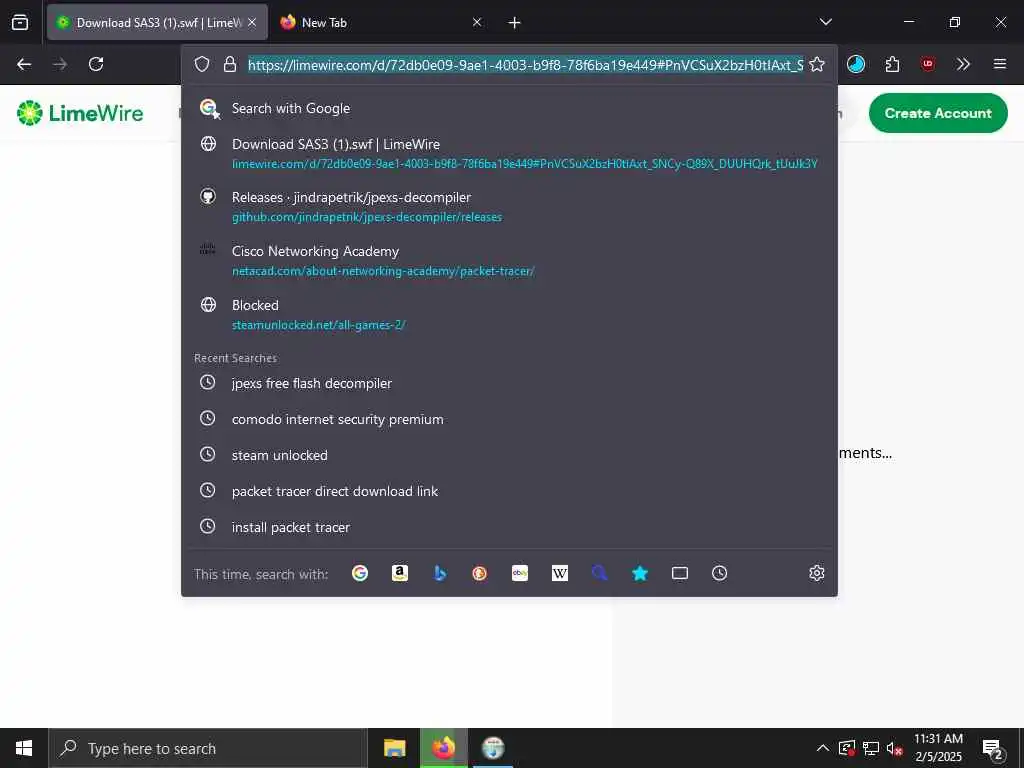Viewport: 1024px width, 768px height.
Task: Open the LimeWire home logo
Action: point(80,113)
